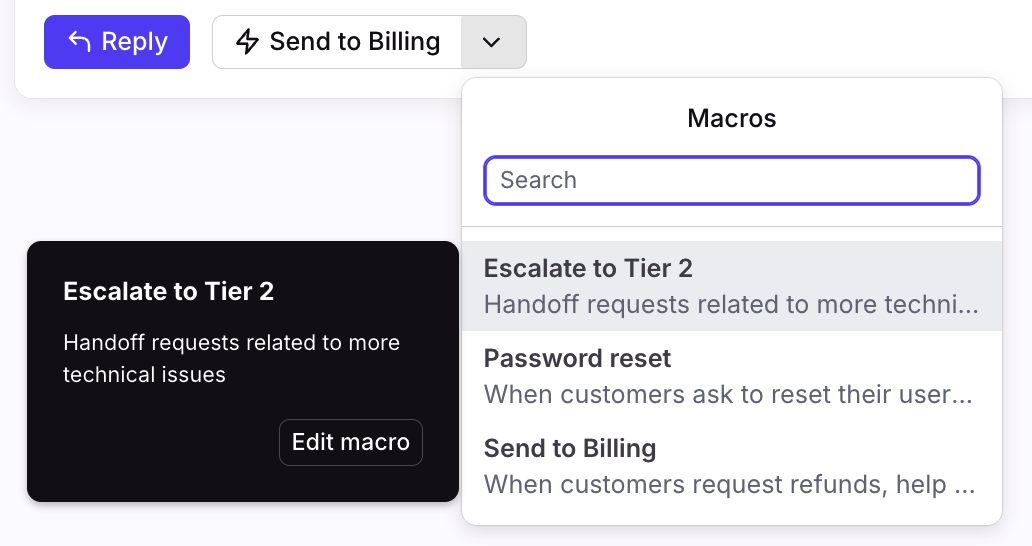Focus the macros Search field

point(731,180)
